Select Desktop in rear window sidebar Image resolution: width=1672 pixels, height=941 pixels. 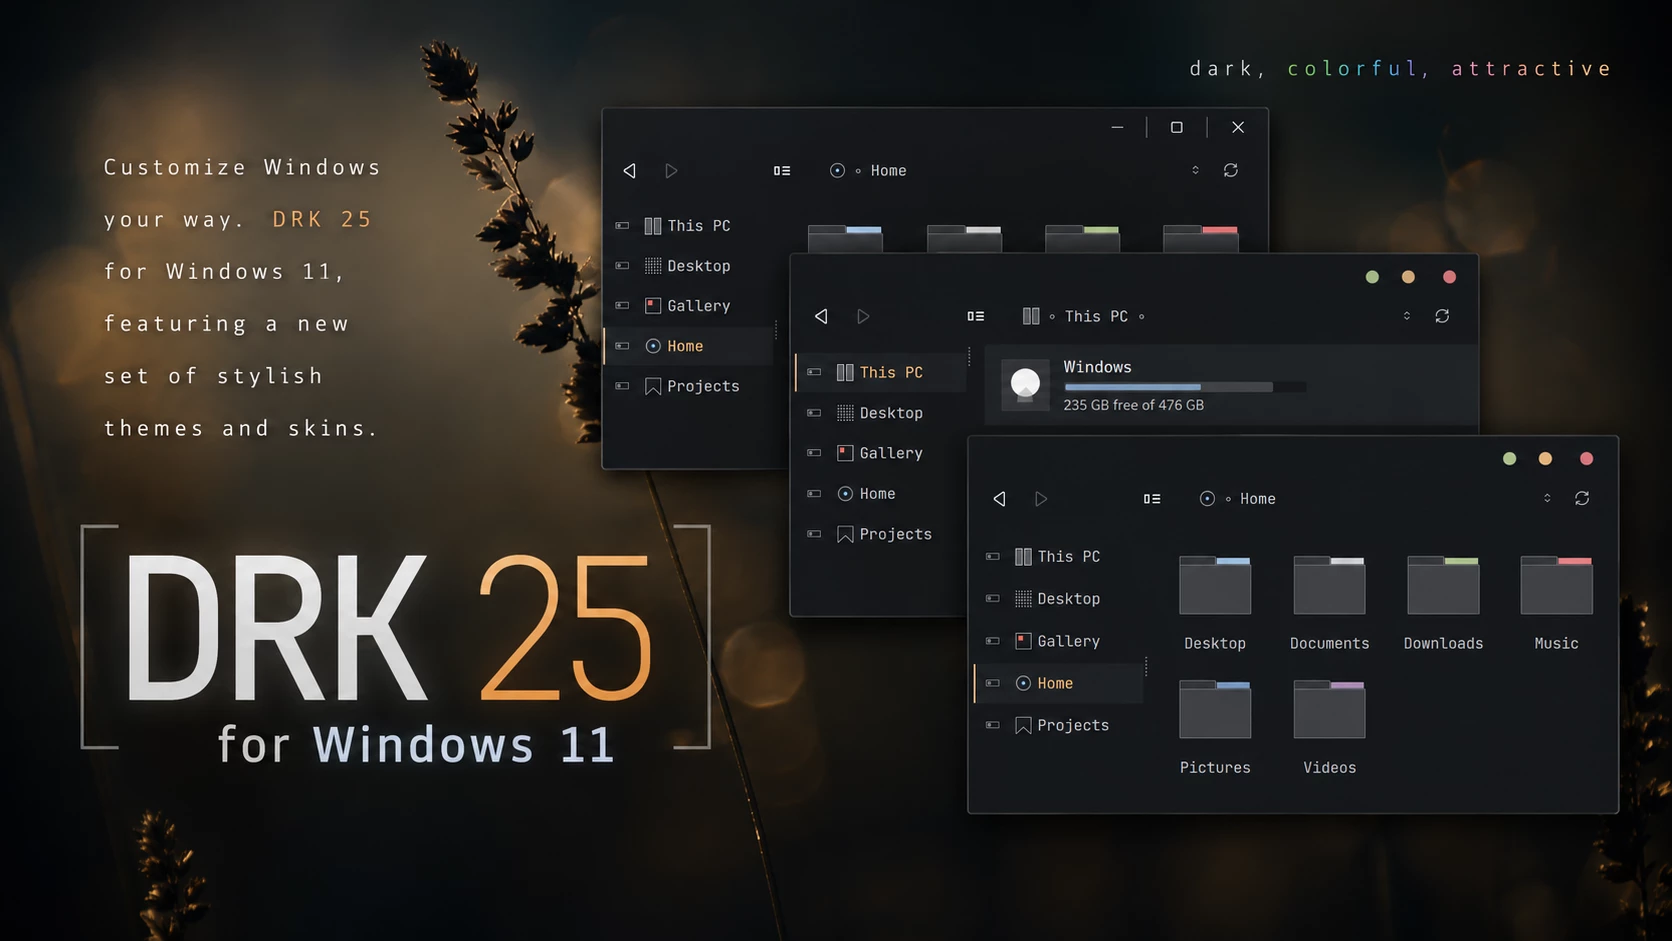[x=687, y=266]
